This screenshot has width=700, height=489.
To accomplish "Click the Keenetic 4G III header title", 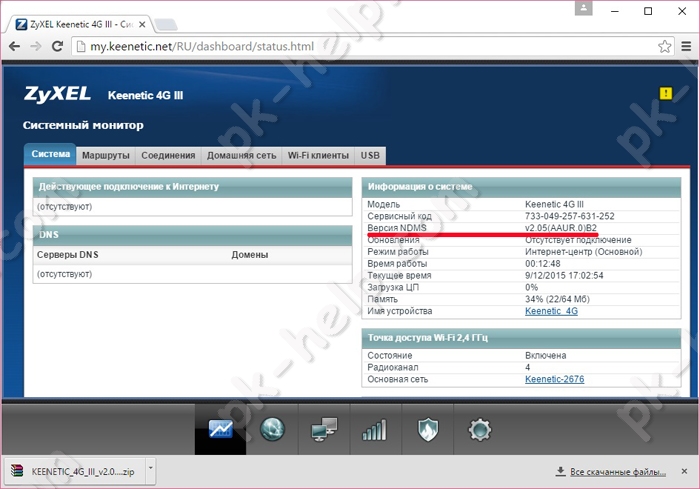I will (x=146, y=95).
